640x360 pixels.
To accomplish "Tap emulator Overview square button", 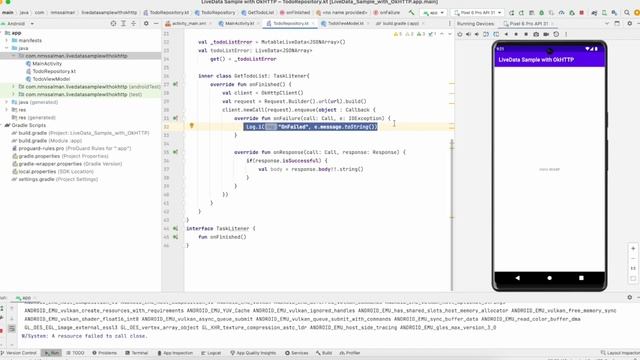I will click(581, 278).
